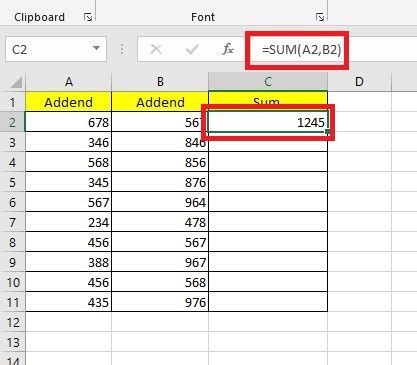Viewport: 417px width, 365px height.
Task: Select cell B8 containing 567
Action: coord(160,242)
